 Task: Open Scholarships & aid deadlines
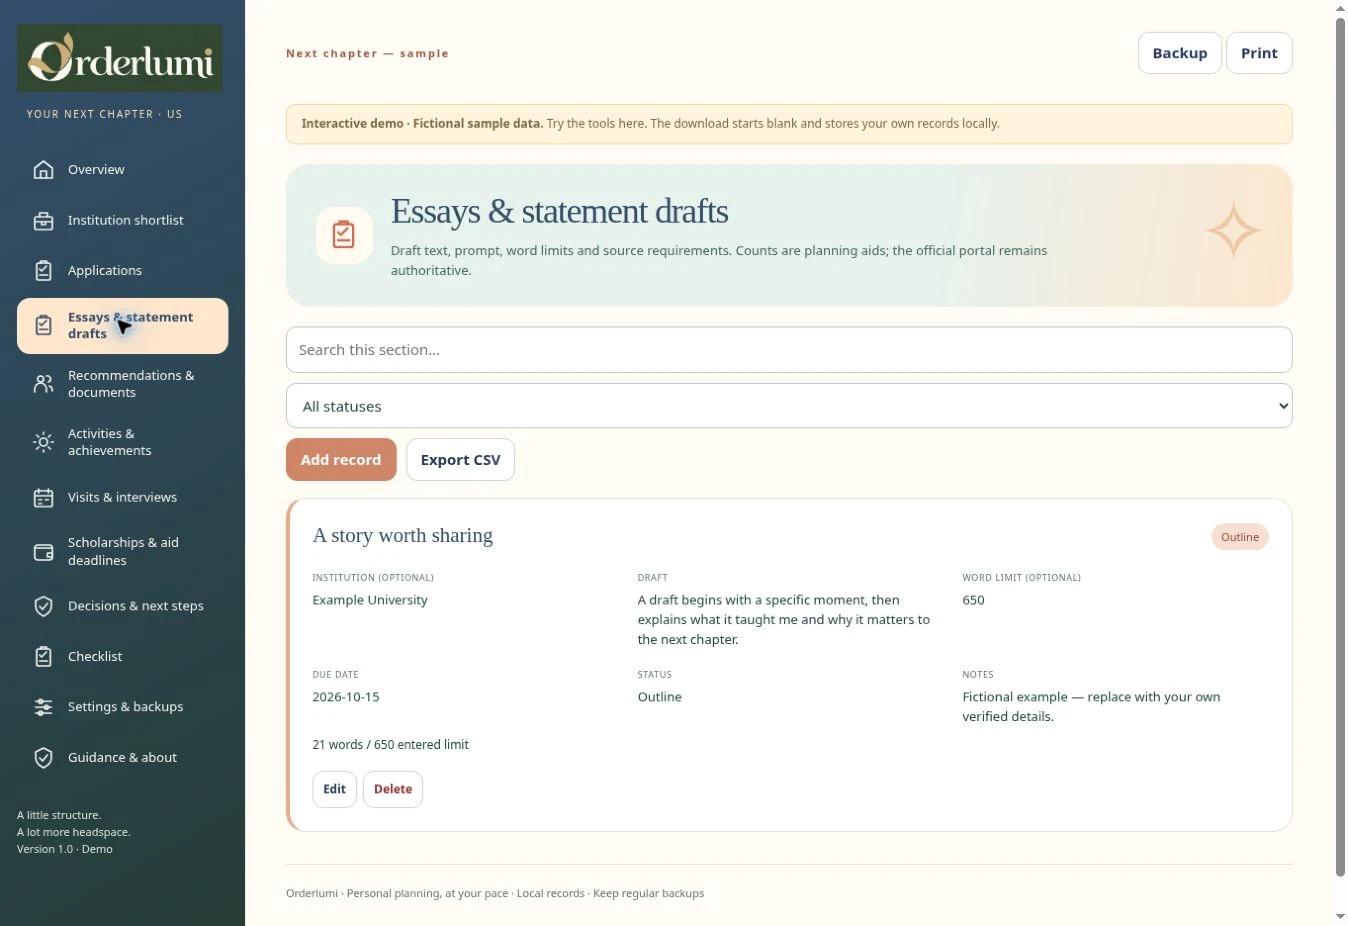(122, 552)
